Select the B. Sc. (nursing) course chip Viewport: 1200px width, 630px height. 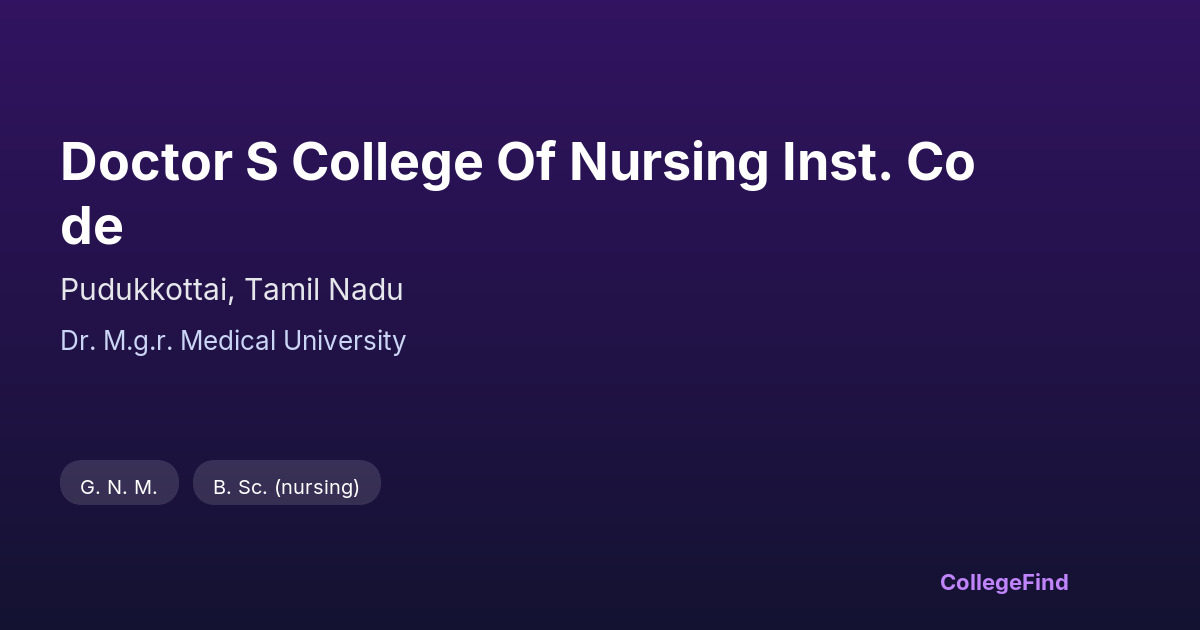coord(286,487)
